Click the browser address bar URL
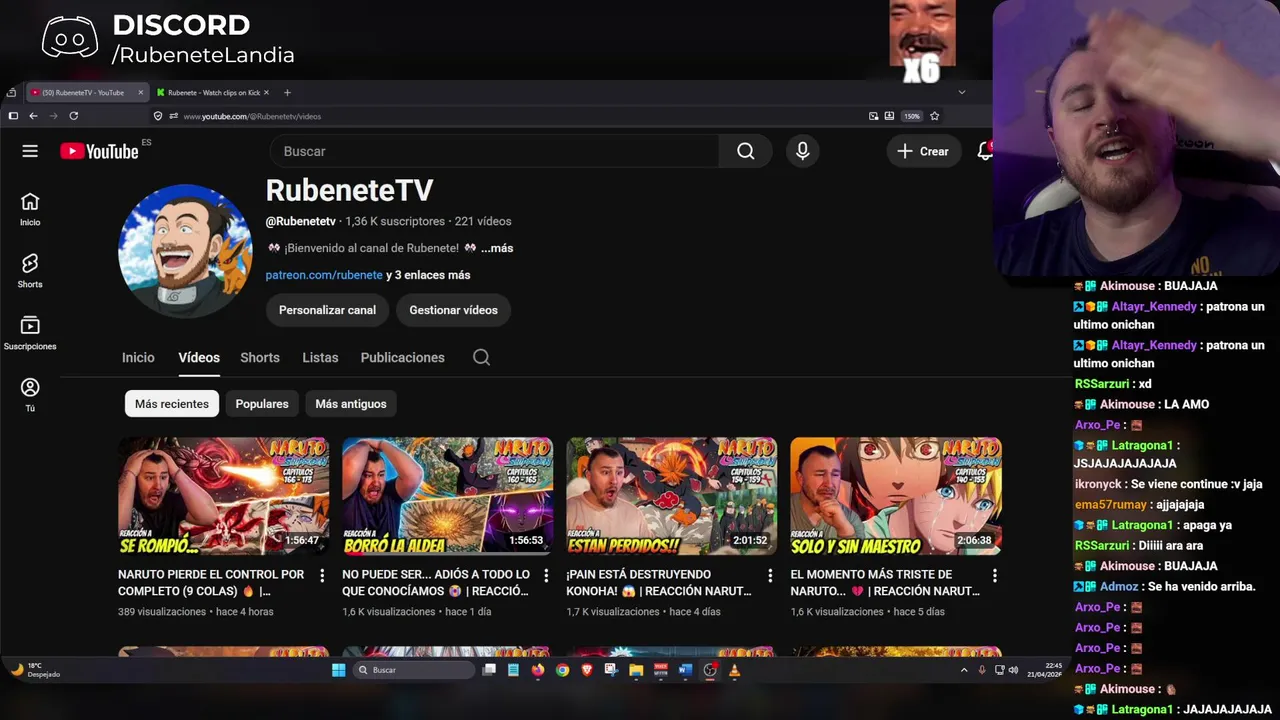The width and height of the screenshot is (1280, 720). coord(252,116)
